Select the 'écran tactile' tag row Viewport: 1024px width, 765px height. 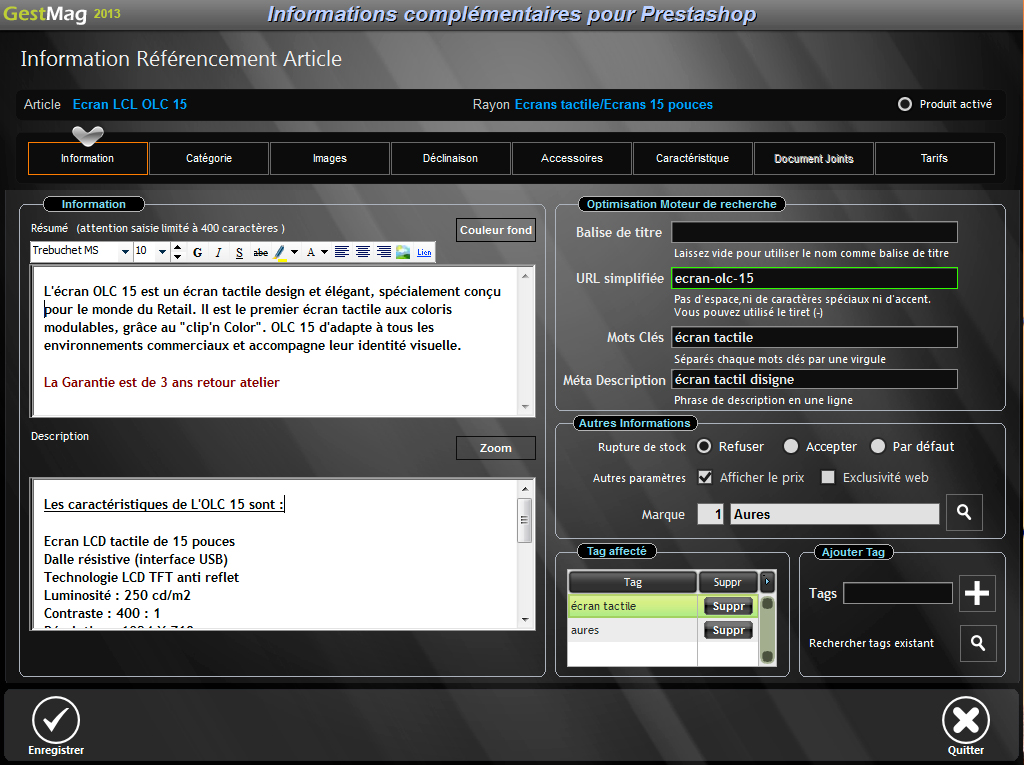click(x=662, y=606)
